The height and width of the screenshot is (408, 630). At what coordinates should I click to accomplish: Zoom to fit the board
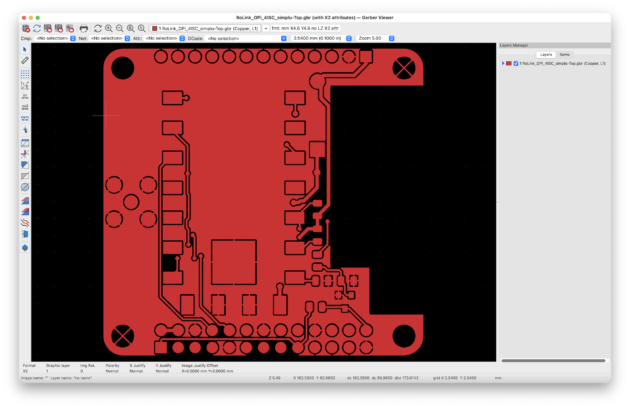(x=131, y=29)
